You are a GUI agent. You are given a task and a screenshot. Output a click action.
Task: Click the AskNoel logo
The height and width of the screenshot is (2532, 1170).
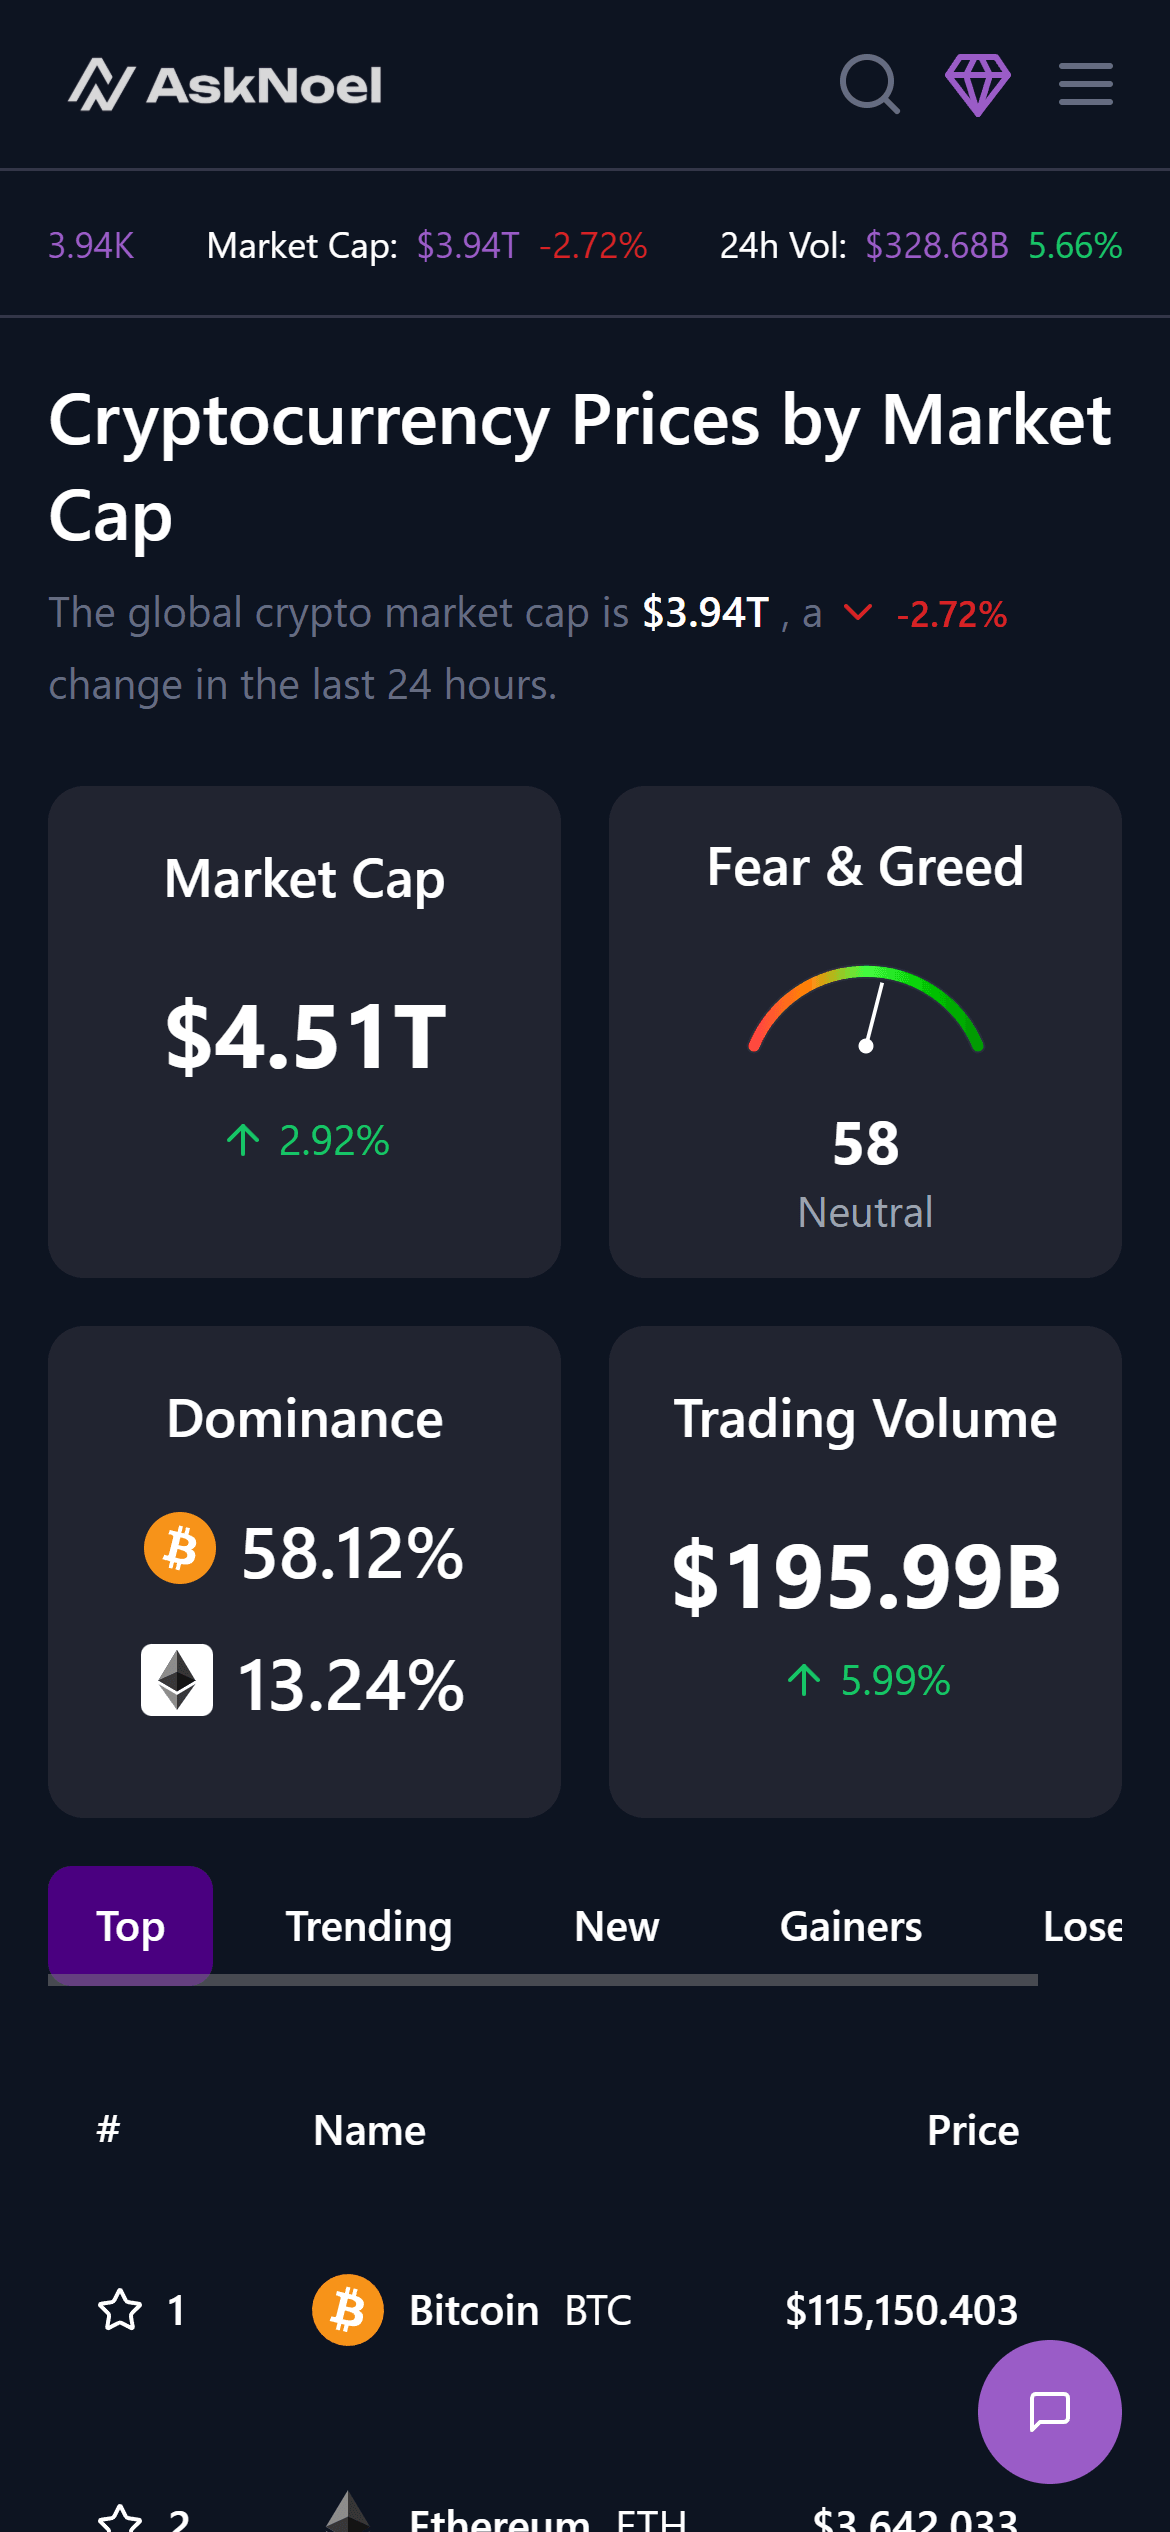click(226, 84)
